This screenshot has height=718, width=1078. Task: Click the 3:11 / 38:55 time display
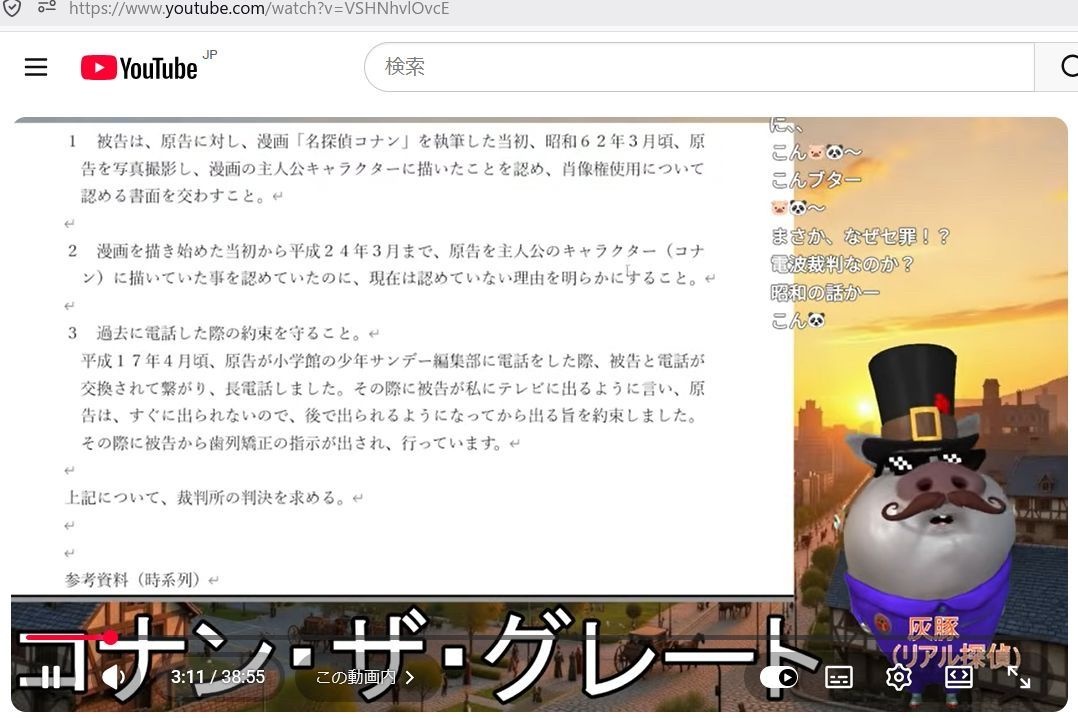[218, 677]
